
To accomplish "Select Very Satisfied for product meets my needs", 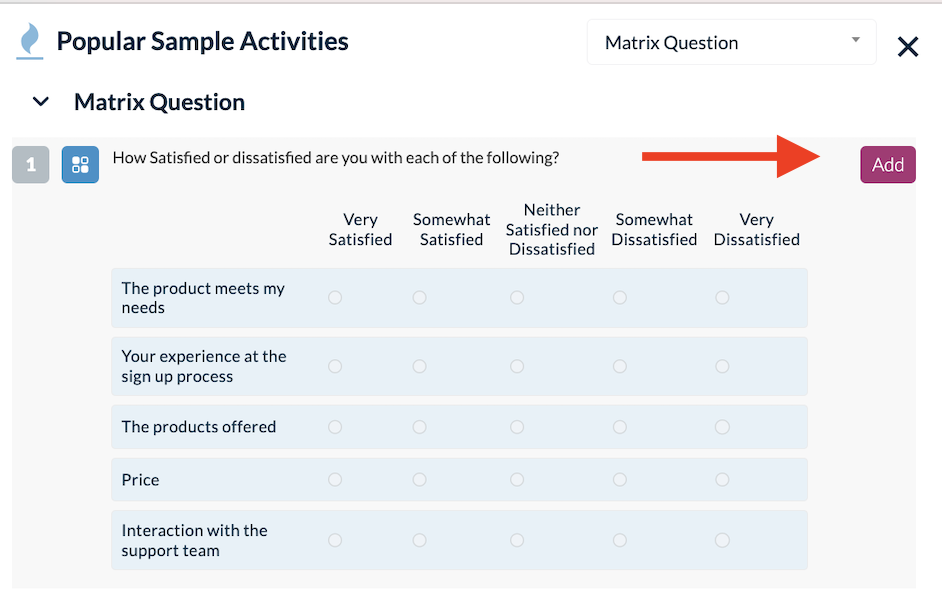I will tap(335, 297).
